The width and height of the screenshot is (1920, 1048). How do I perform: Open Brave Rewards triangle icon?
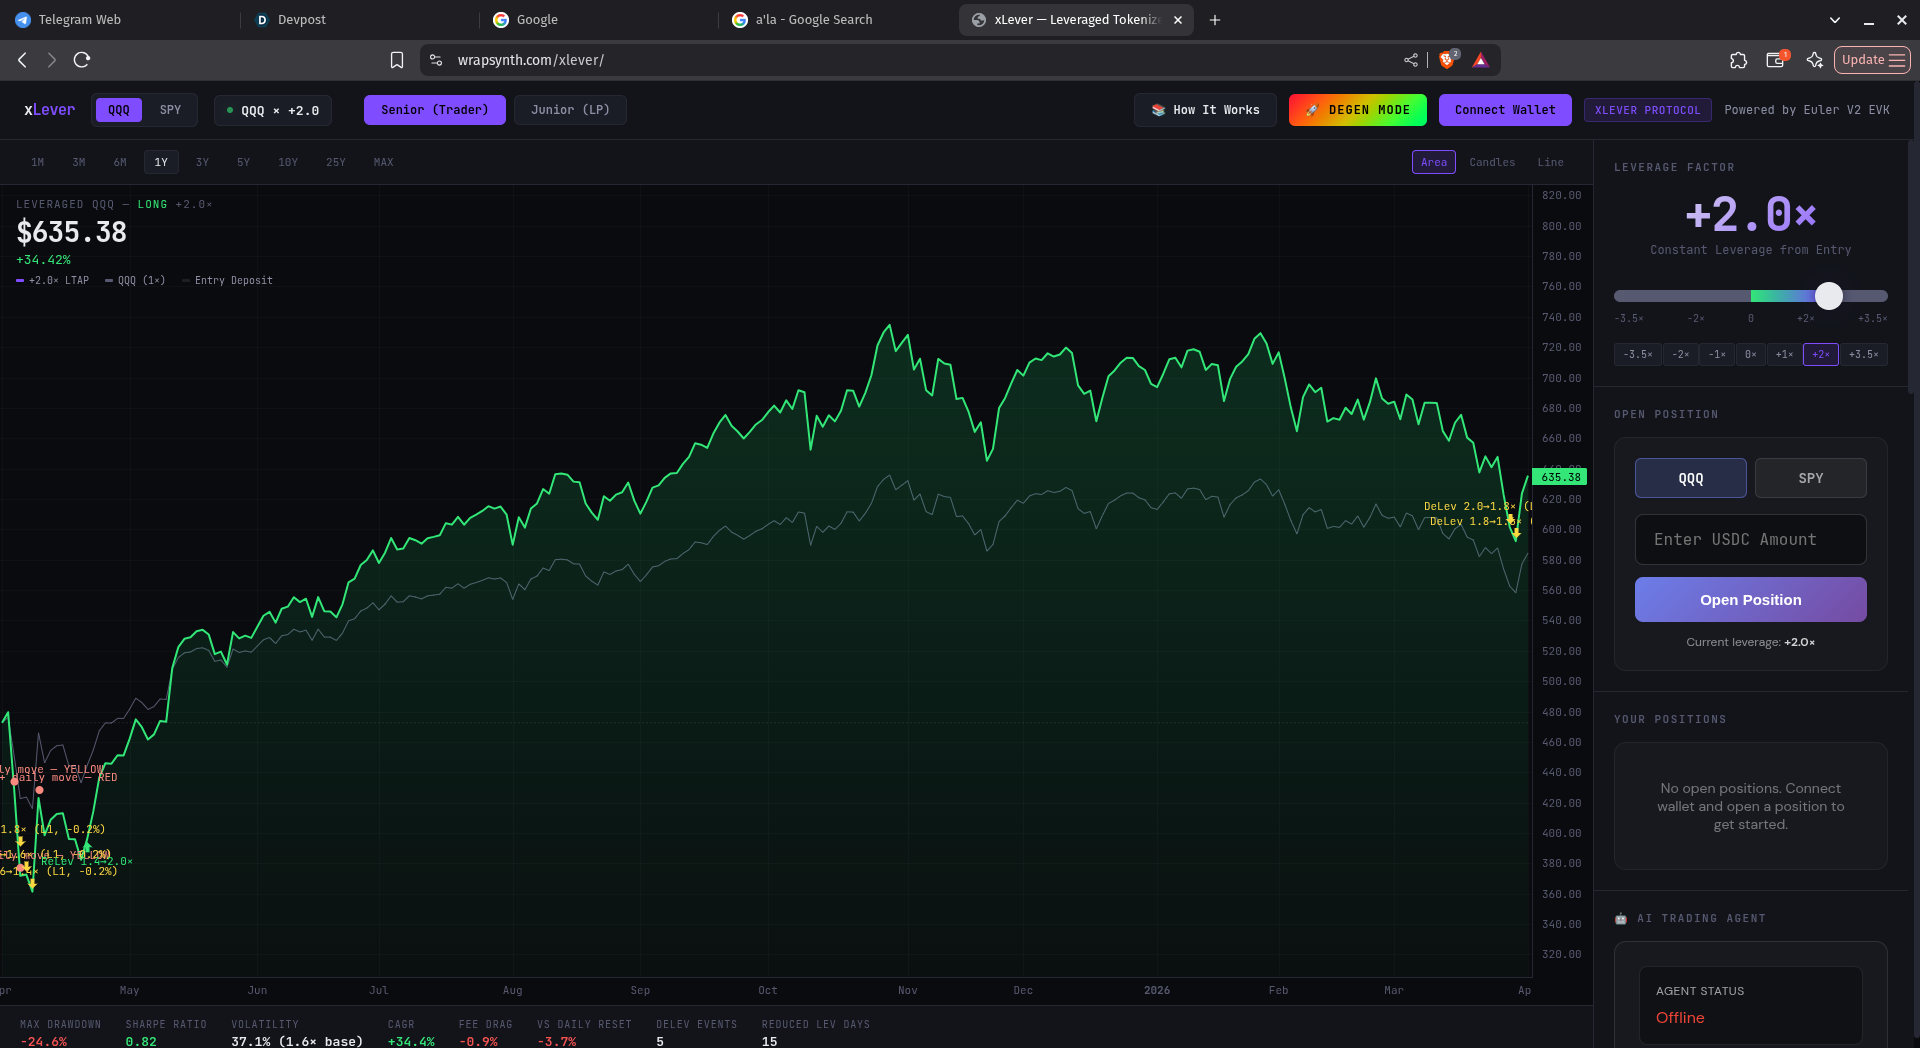click(1481, 60)
